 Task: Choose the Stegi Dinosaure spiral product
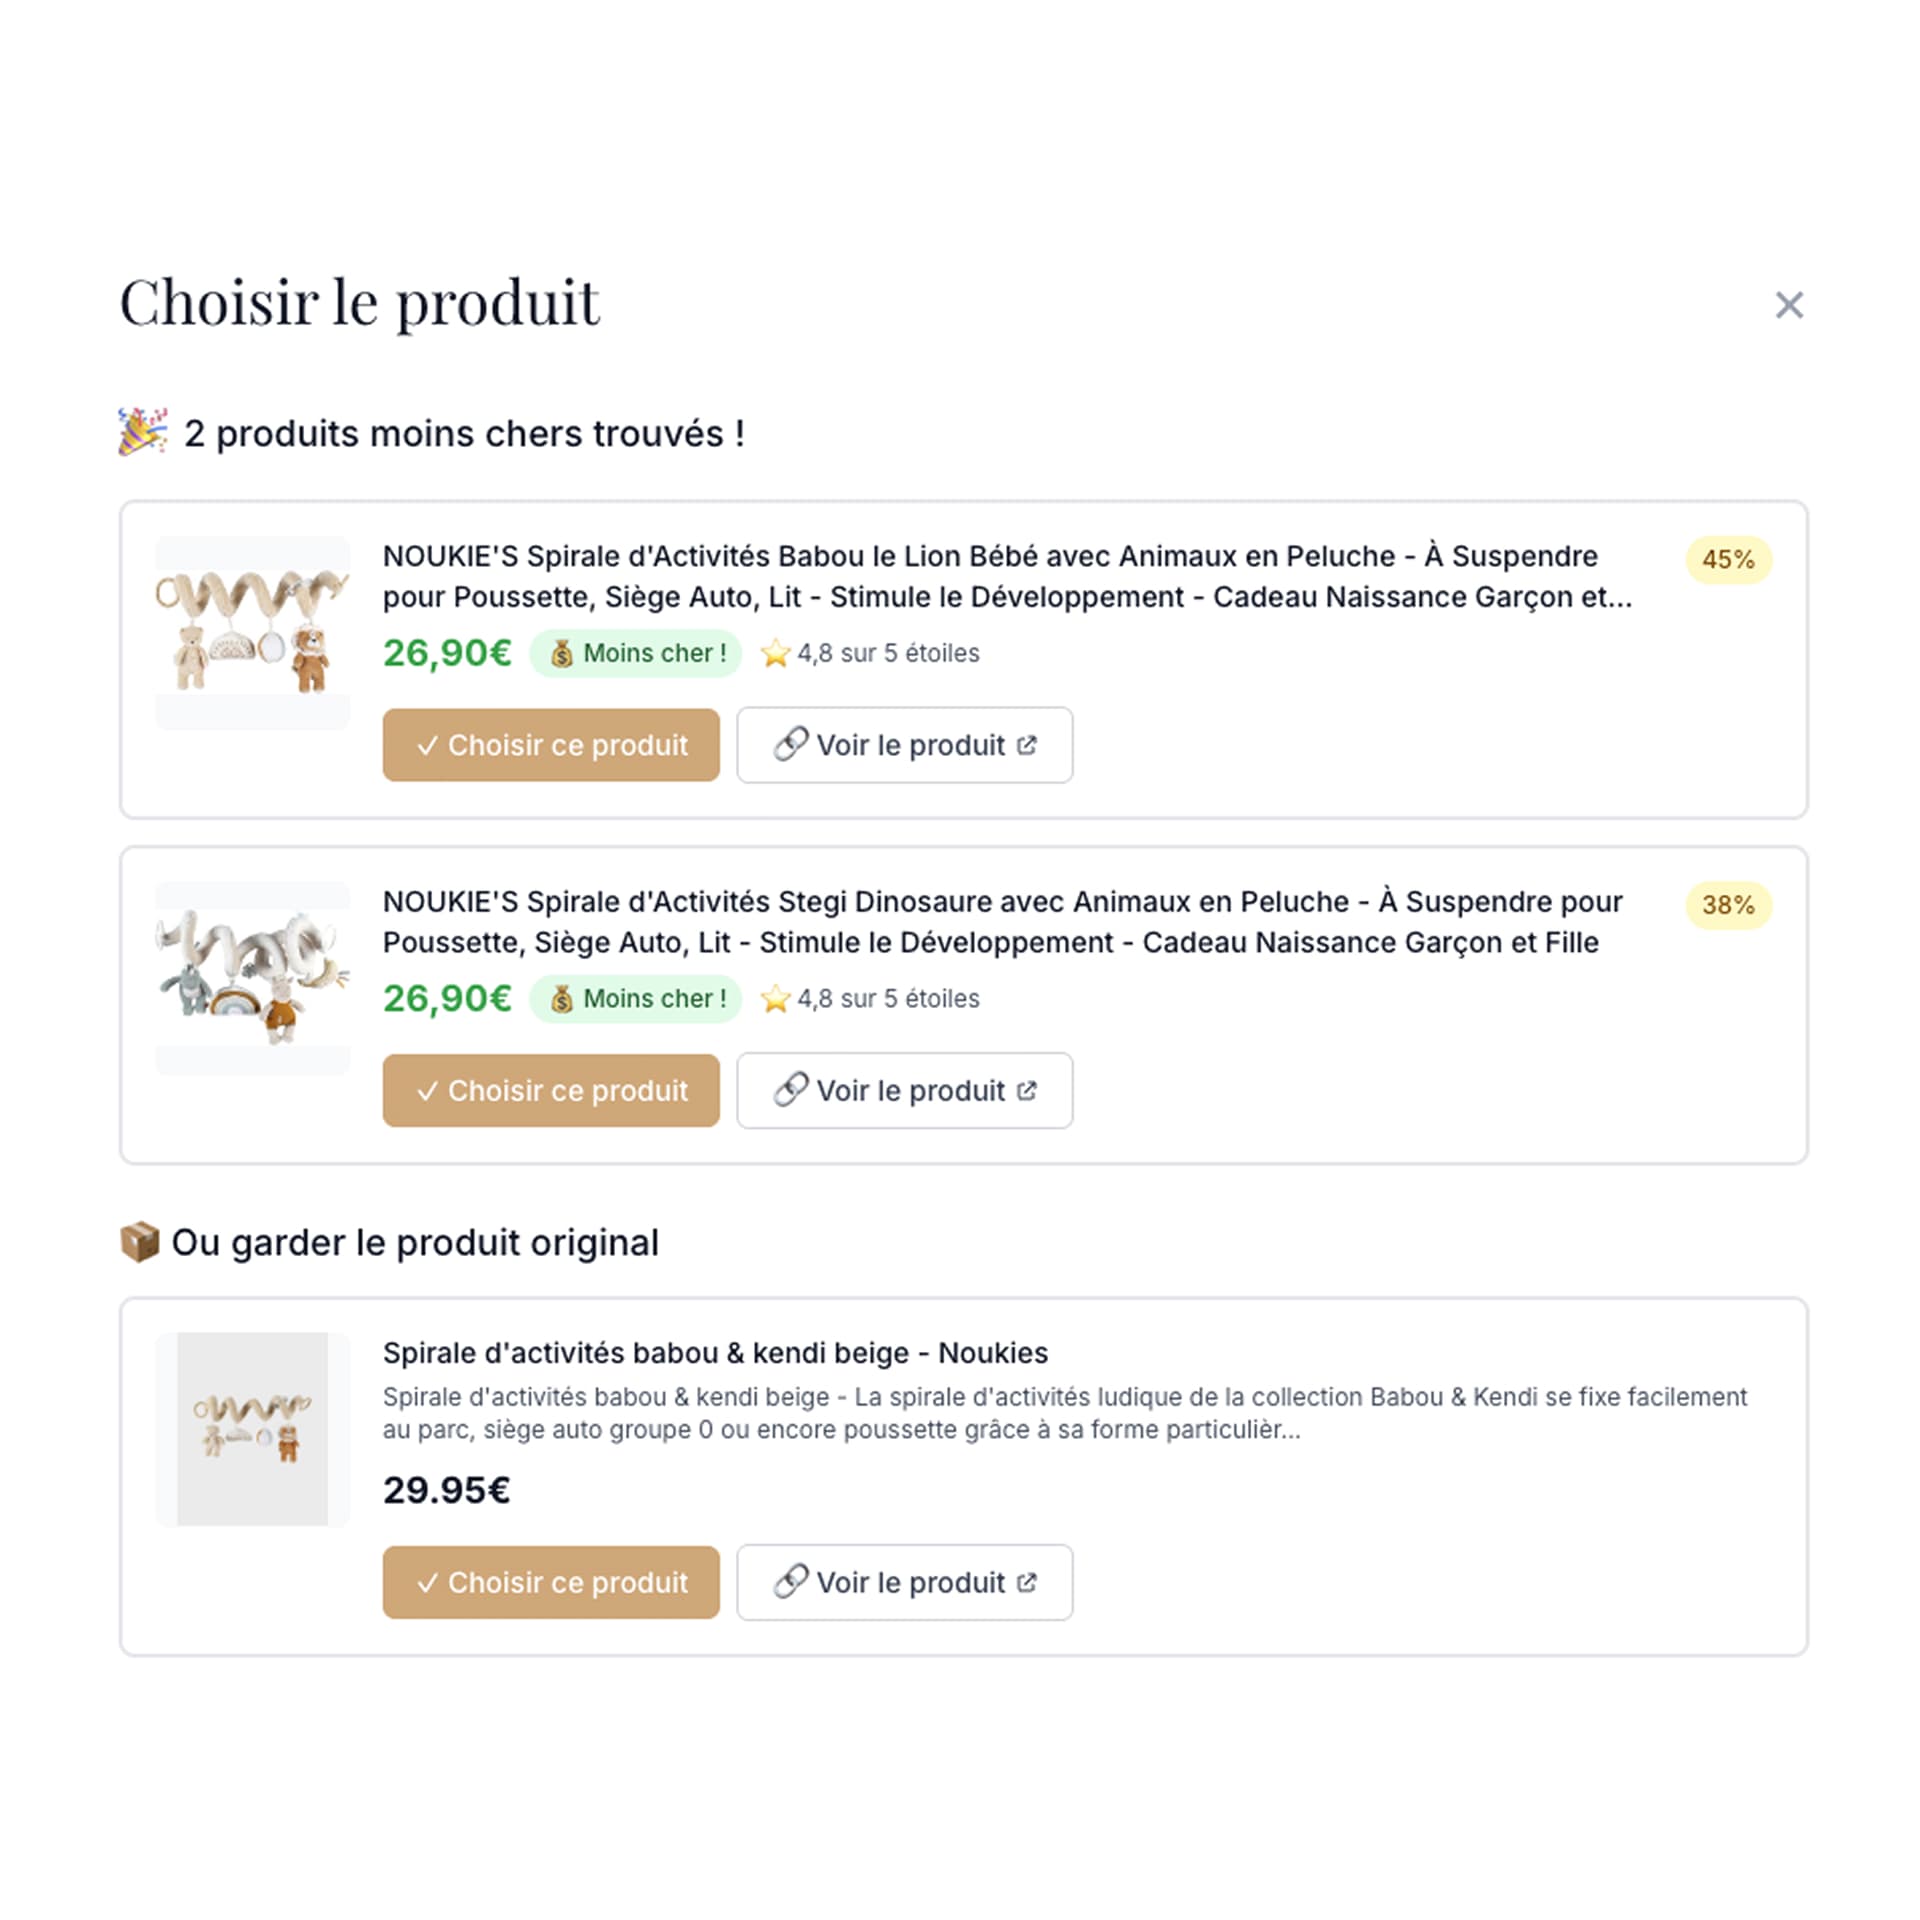pyautogui.click(x=551, y=1090)
